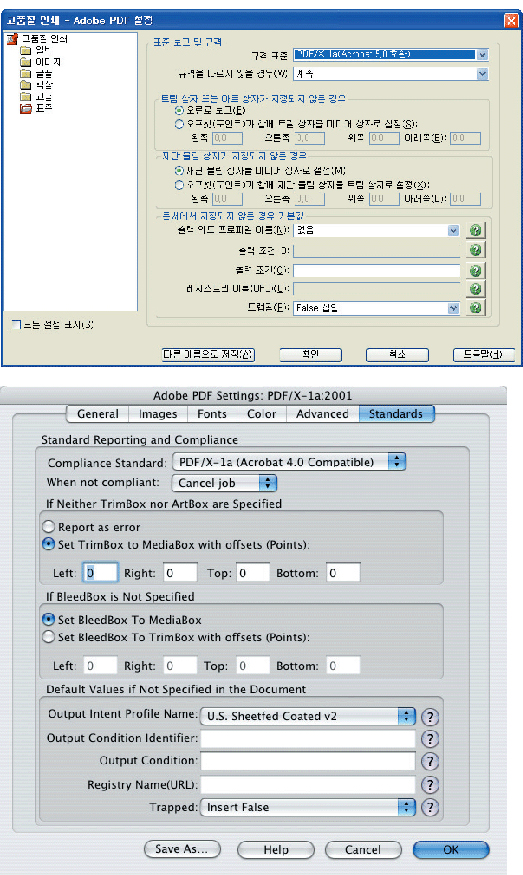
Task: Select the Standards tab
Action: [396, 414]
